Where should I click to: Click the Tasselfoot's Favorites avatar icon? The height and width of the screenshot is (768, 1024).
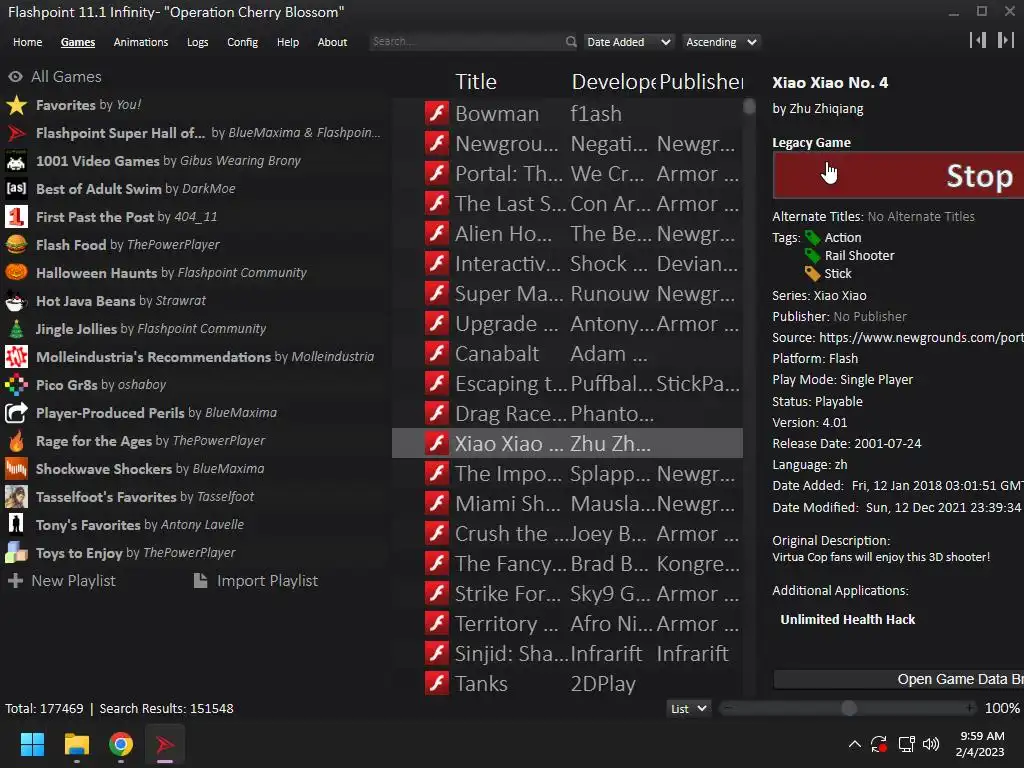click(16, 497)
